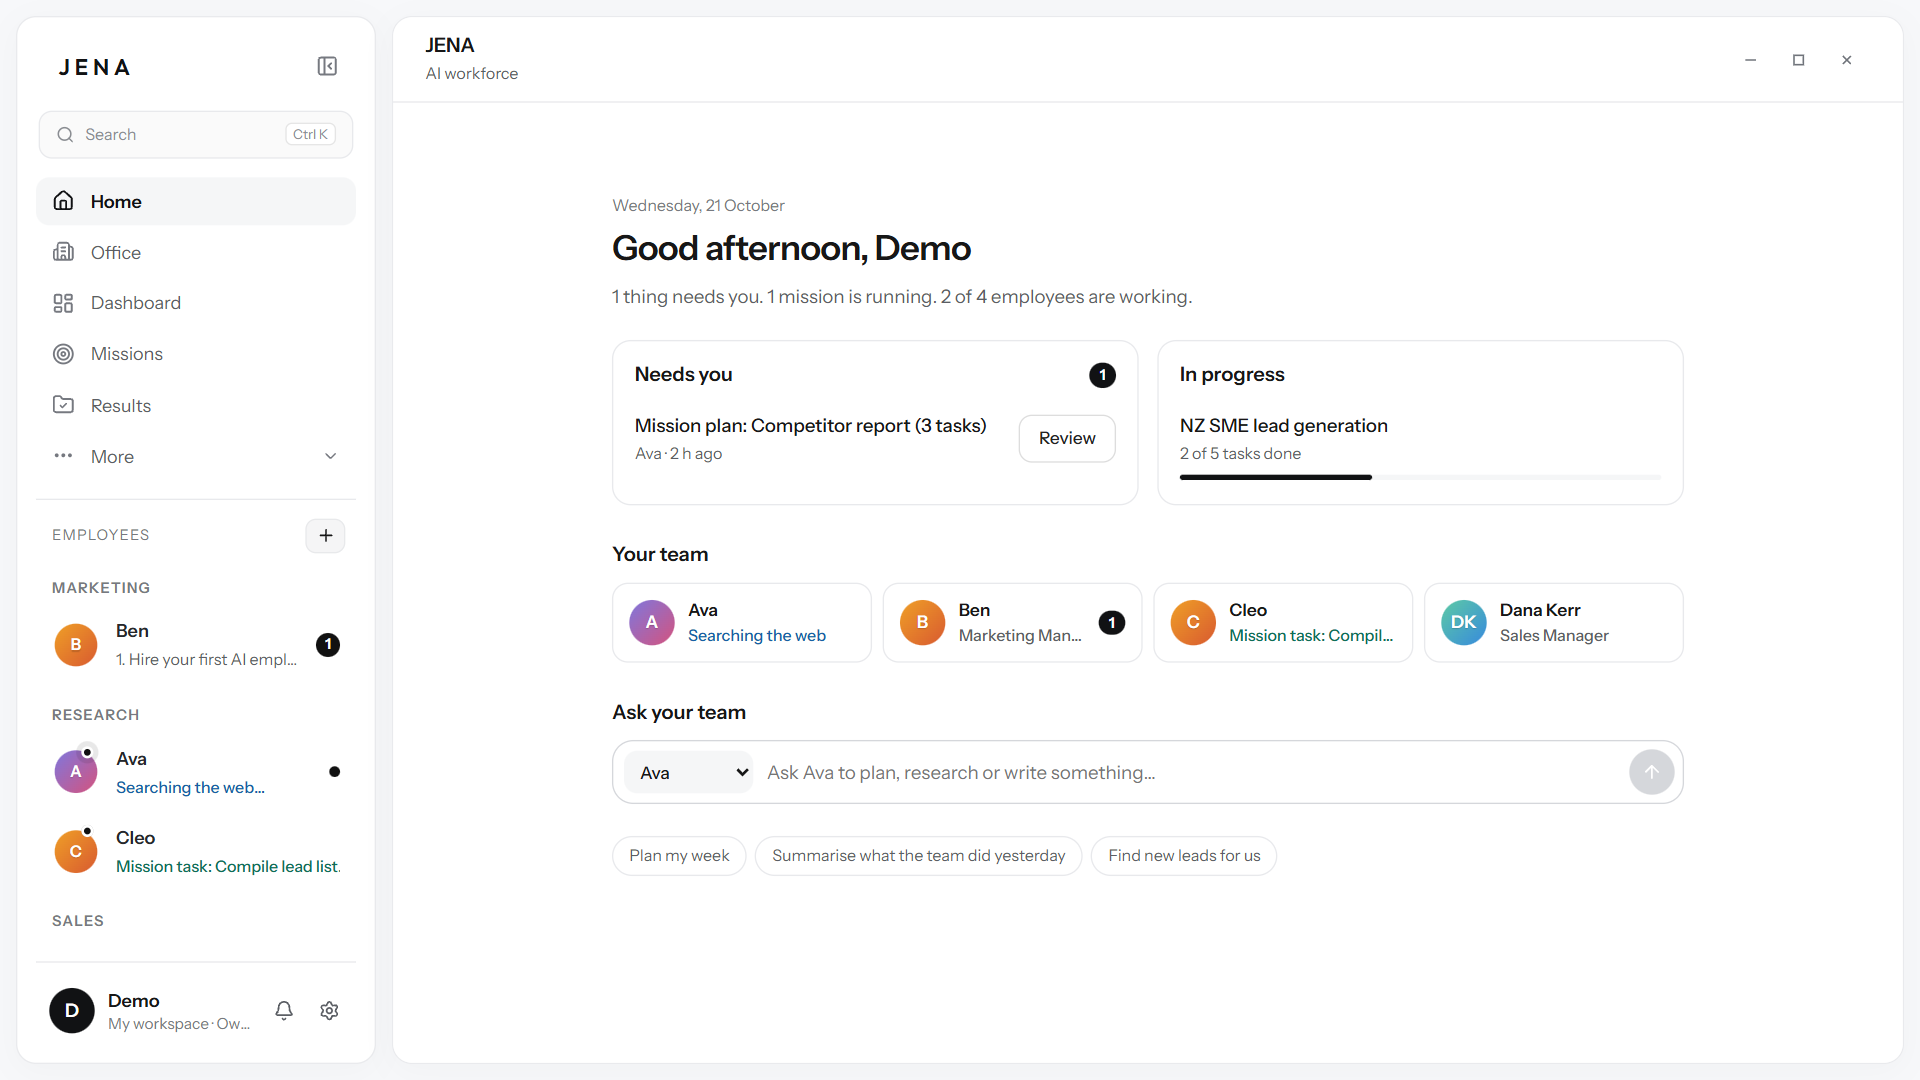Collapse the sidebar with the panel icon

[327, 66]
